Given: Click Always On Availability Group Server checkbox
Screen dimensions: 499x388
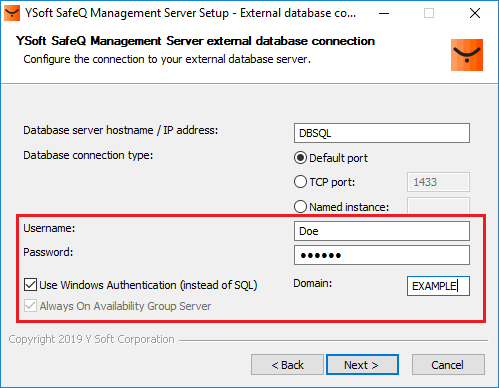Looking at the screenshot, I should (x=30, y=306).
